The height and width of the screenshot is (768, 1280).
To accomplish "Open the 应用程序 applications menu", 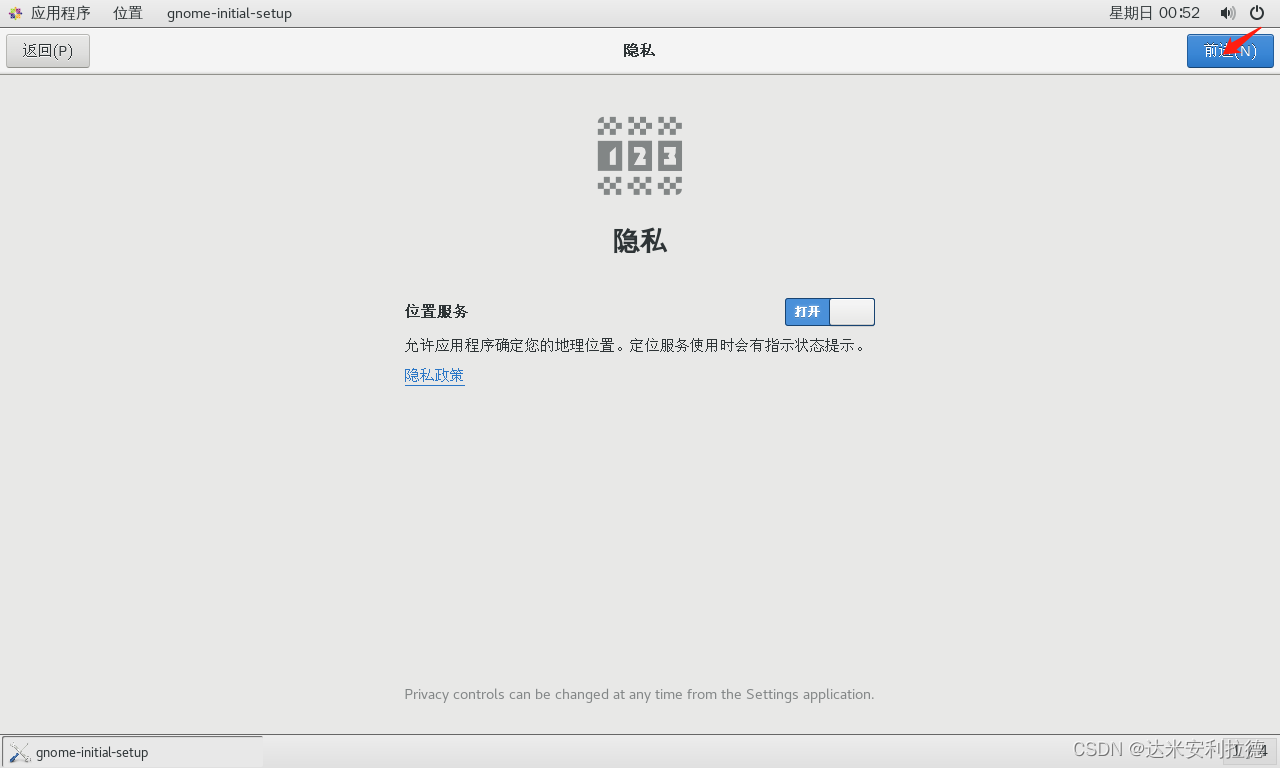I will click(60, 13).
